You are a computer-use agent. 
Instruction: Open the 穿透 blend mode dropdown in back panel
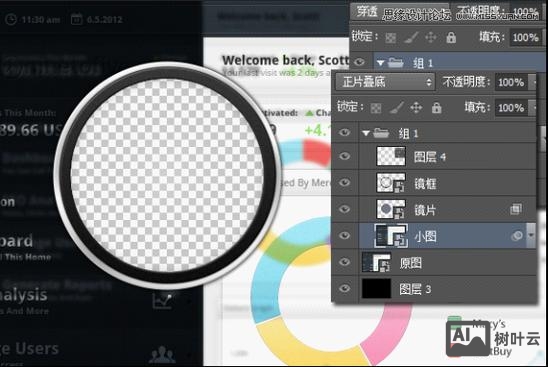click(399, 12)
